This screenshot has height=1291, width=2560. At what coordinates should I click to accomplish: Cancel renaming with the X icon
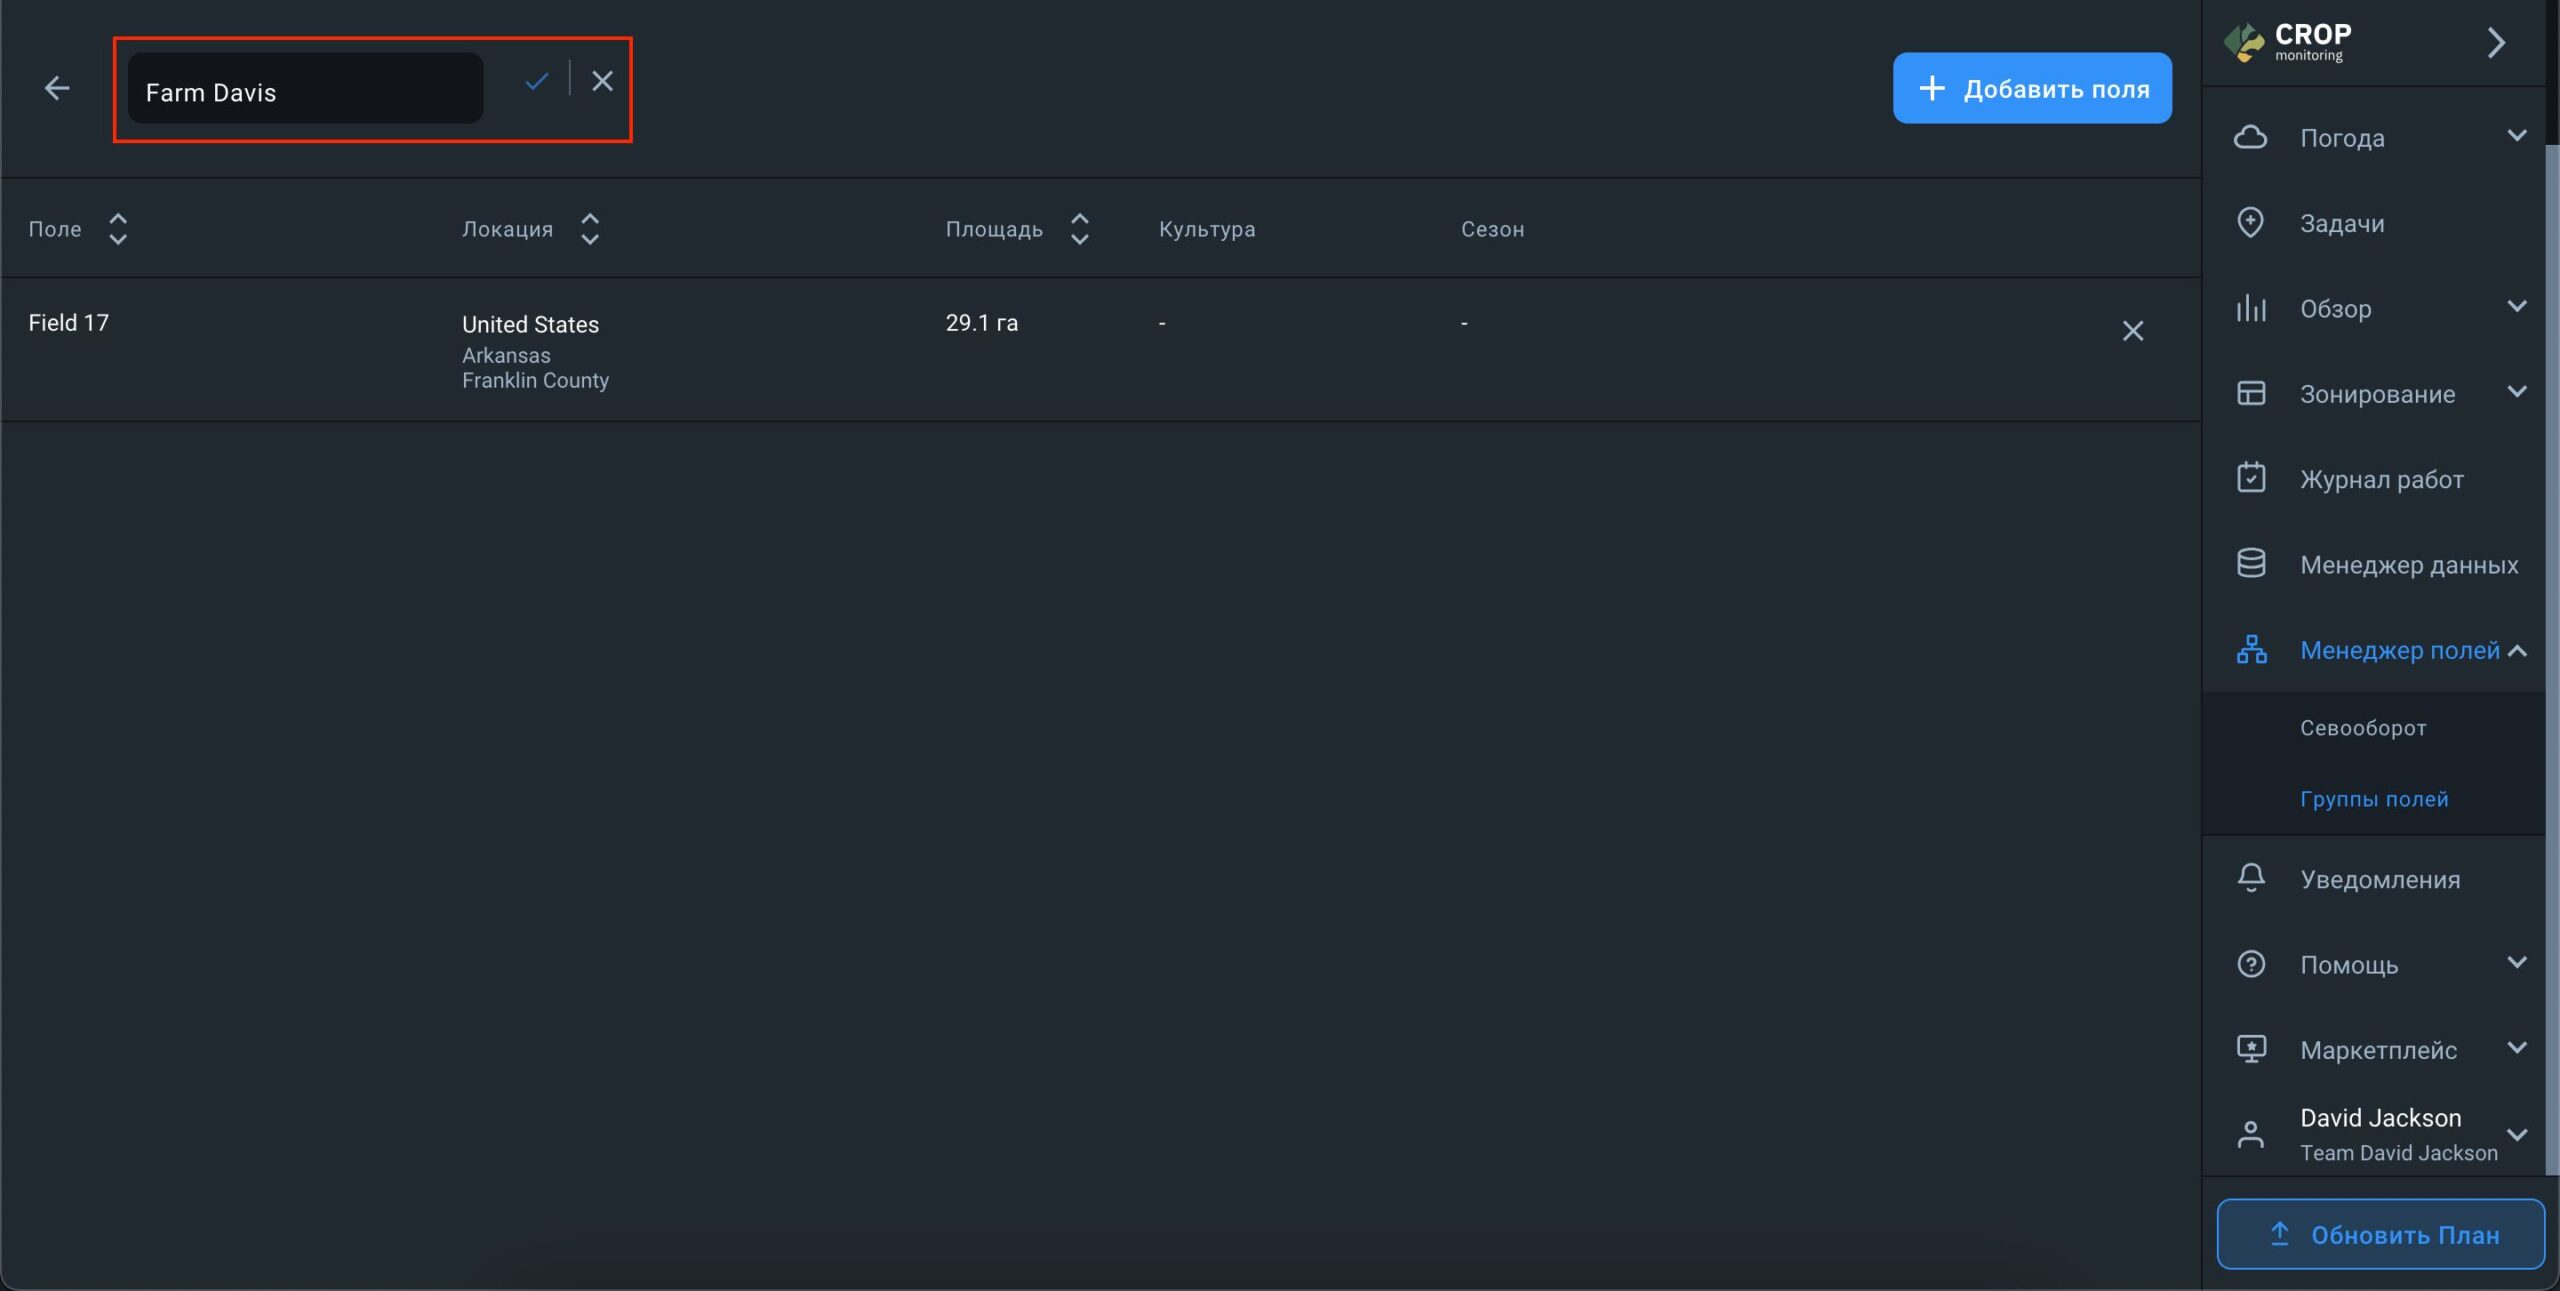[602, 81]
